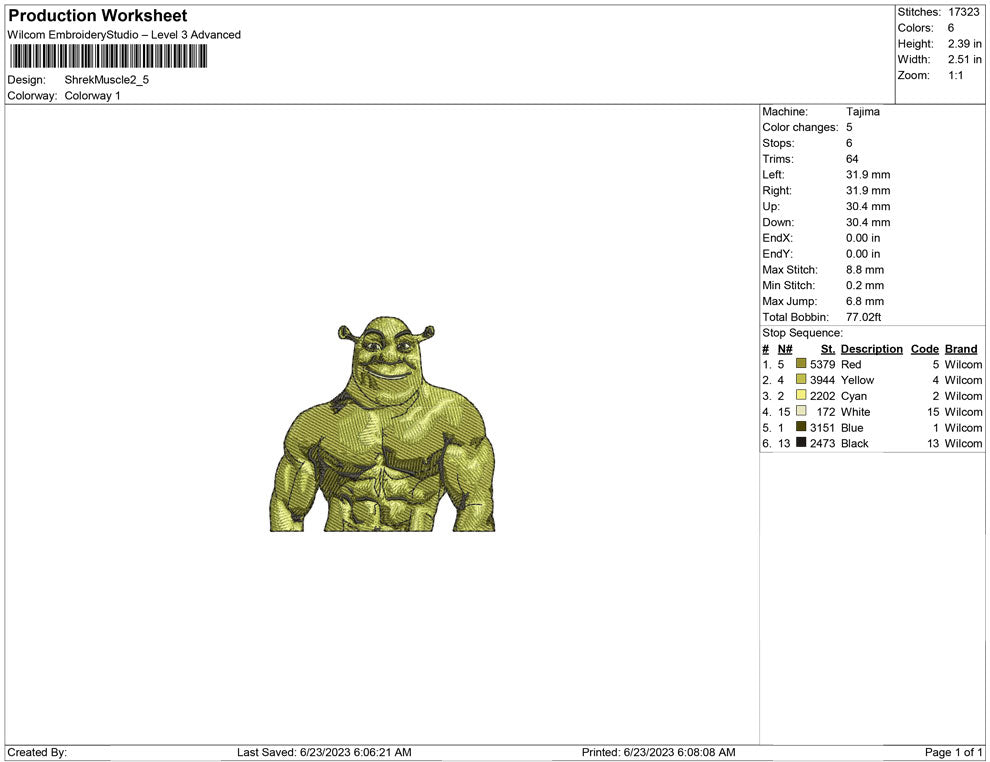
Task: Click stitch count "2473" in Black row
Action: (x=822, y=443)
